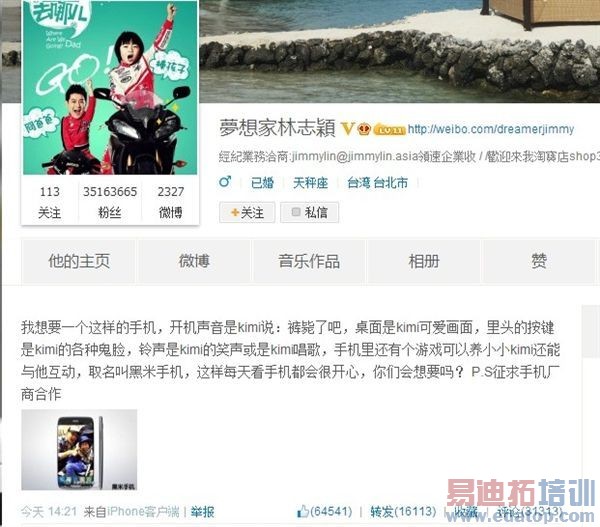
Task: Open the profile avatar picture
Action: pyautogui.click(x=110, y=87)
